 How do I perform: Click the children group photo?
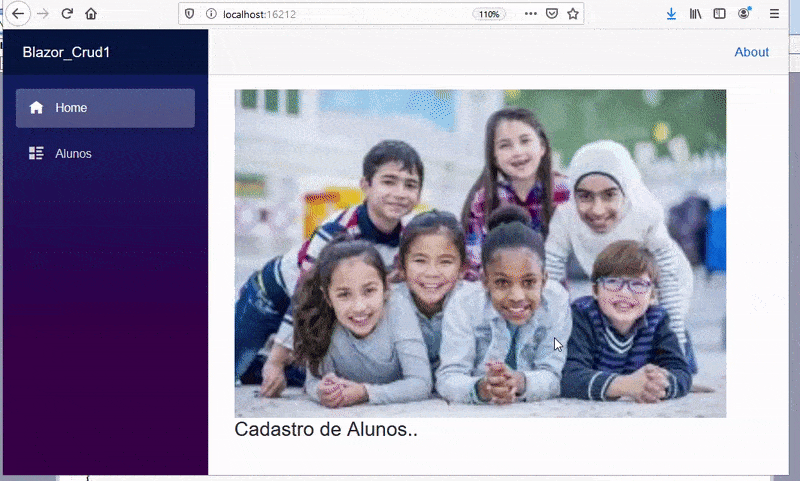point(480,254)
